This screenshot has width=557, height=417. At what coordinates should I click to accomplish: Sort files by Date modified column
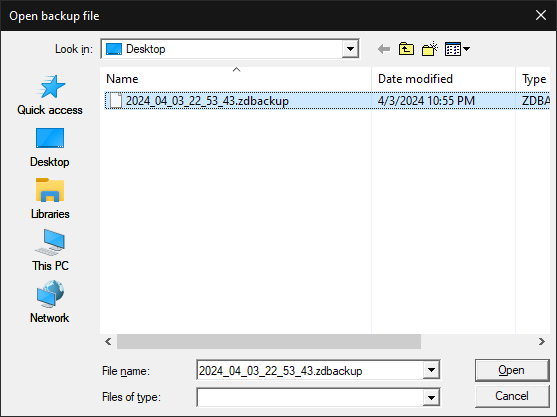pos(443,79)
